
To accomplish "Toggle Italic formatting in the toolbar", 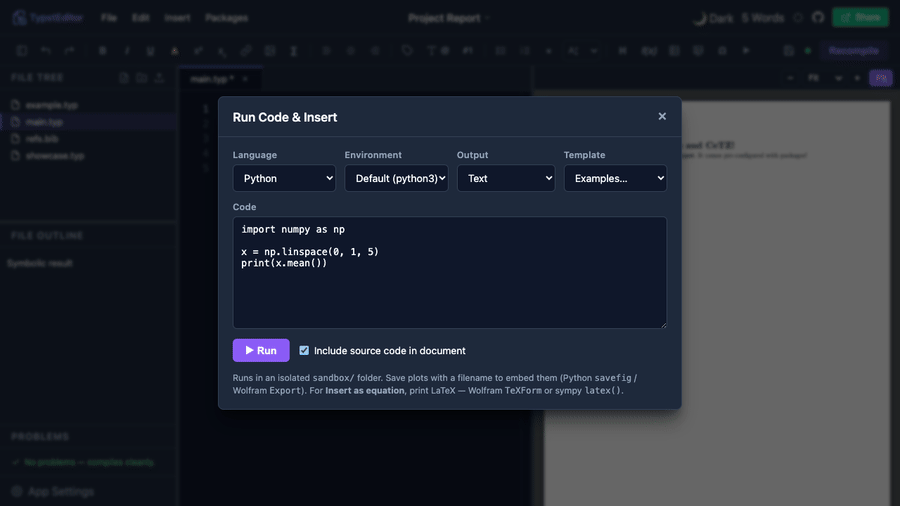I will pos(127,50).
